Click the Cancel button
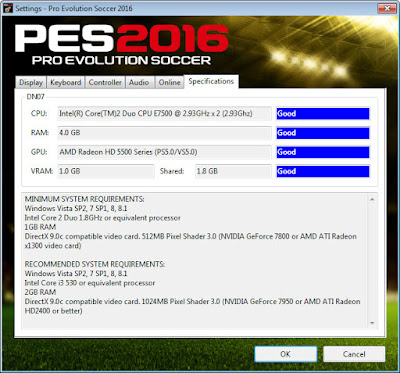400x373 pixels. click(x=354, y=354)
